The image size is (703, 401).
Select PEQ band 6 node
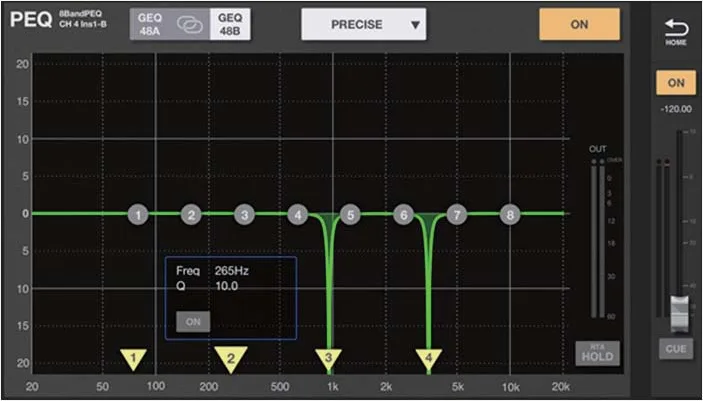[404, 215]
